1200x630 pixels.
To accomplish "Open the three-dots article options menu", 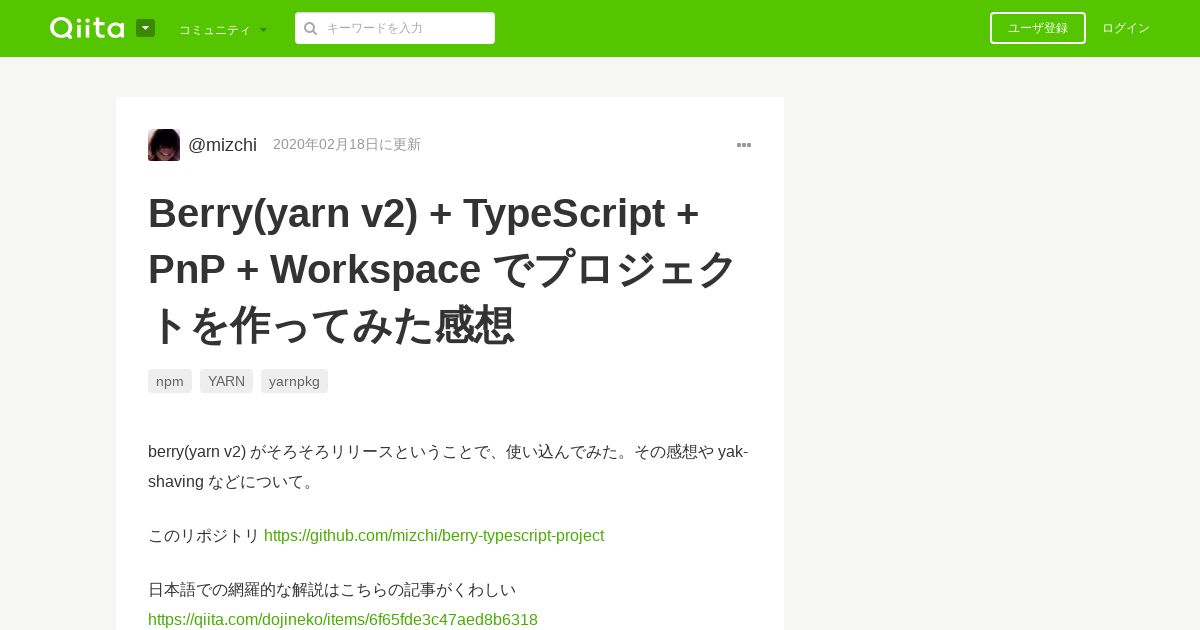I will pos(744,145).
